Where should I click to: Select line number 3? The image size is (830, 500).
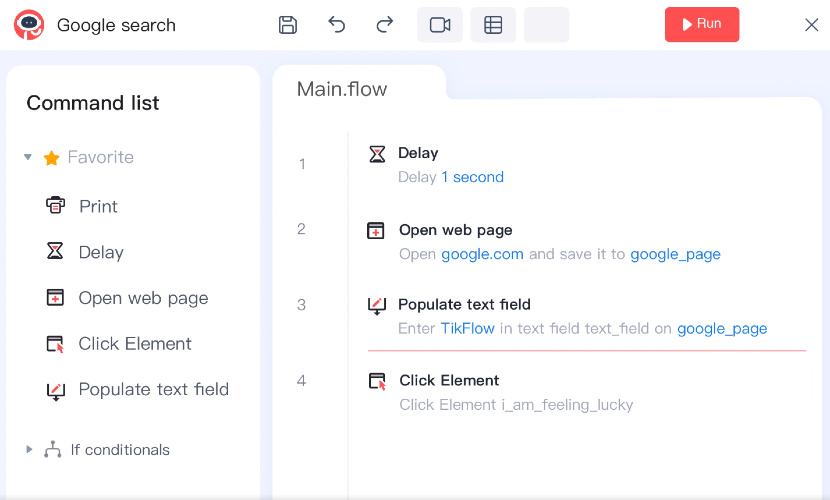coord(301,305)
